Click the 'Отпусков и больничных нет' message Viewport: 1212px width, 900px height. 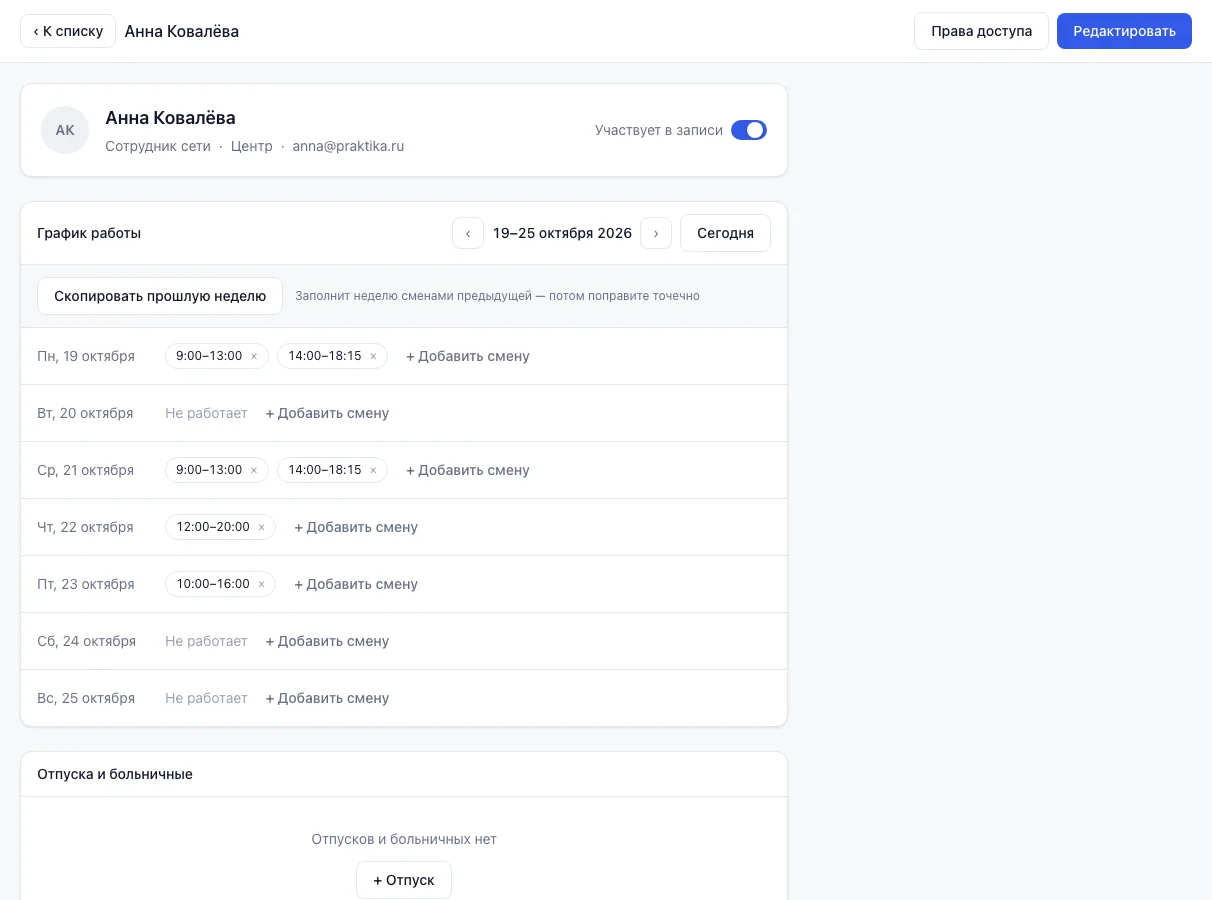tap(404, 839)
